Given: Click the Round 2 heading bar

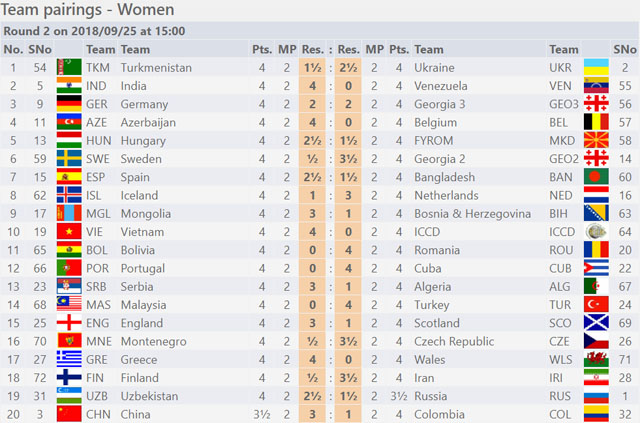Looking at the screenshot, I should (320, 31).
